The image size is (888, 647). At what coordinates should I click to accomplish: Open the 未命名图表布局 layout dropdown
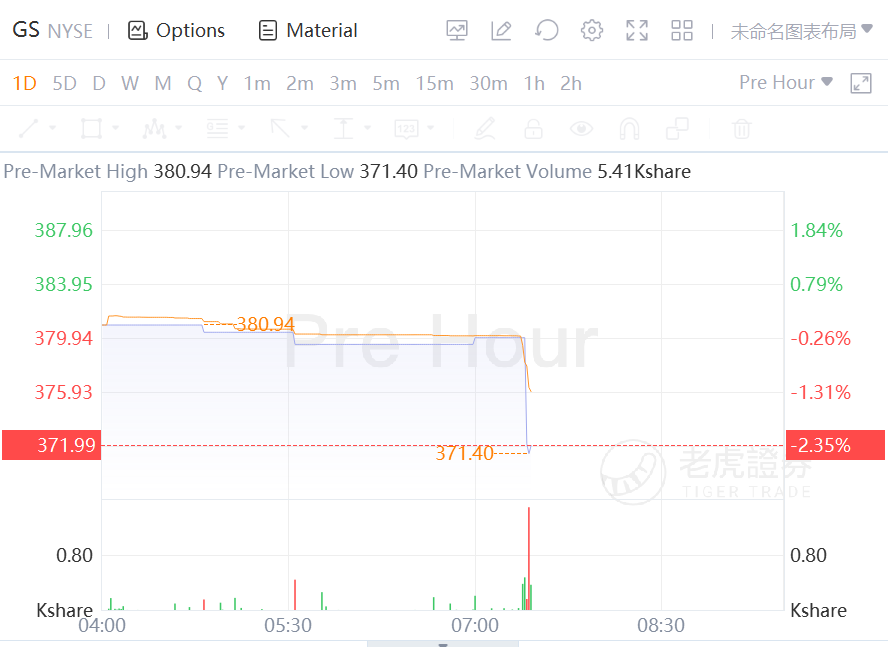pos(801,31)
